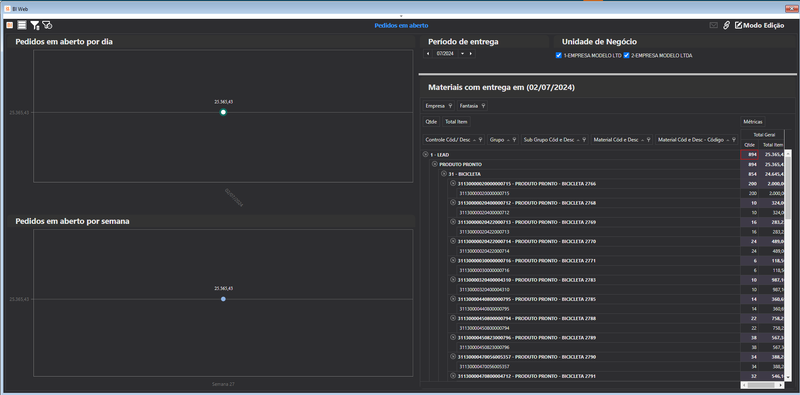Click the Pedidos em aberto title
Image resolution: width=800 pixels, height=395 pixels.
click(x=401, y=25)
